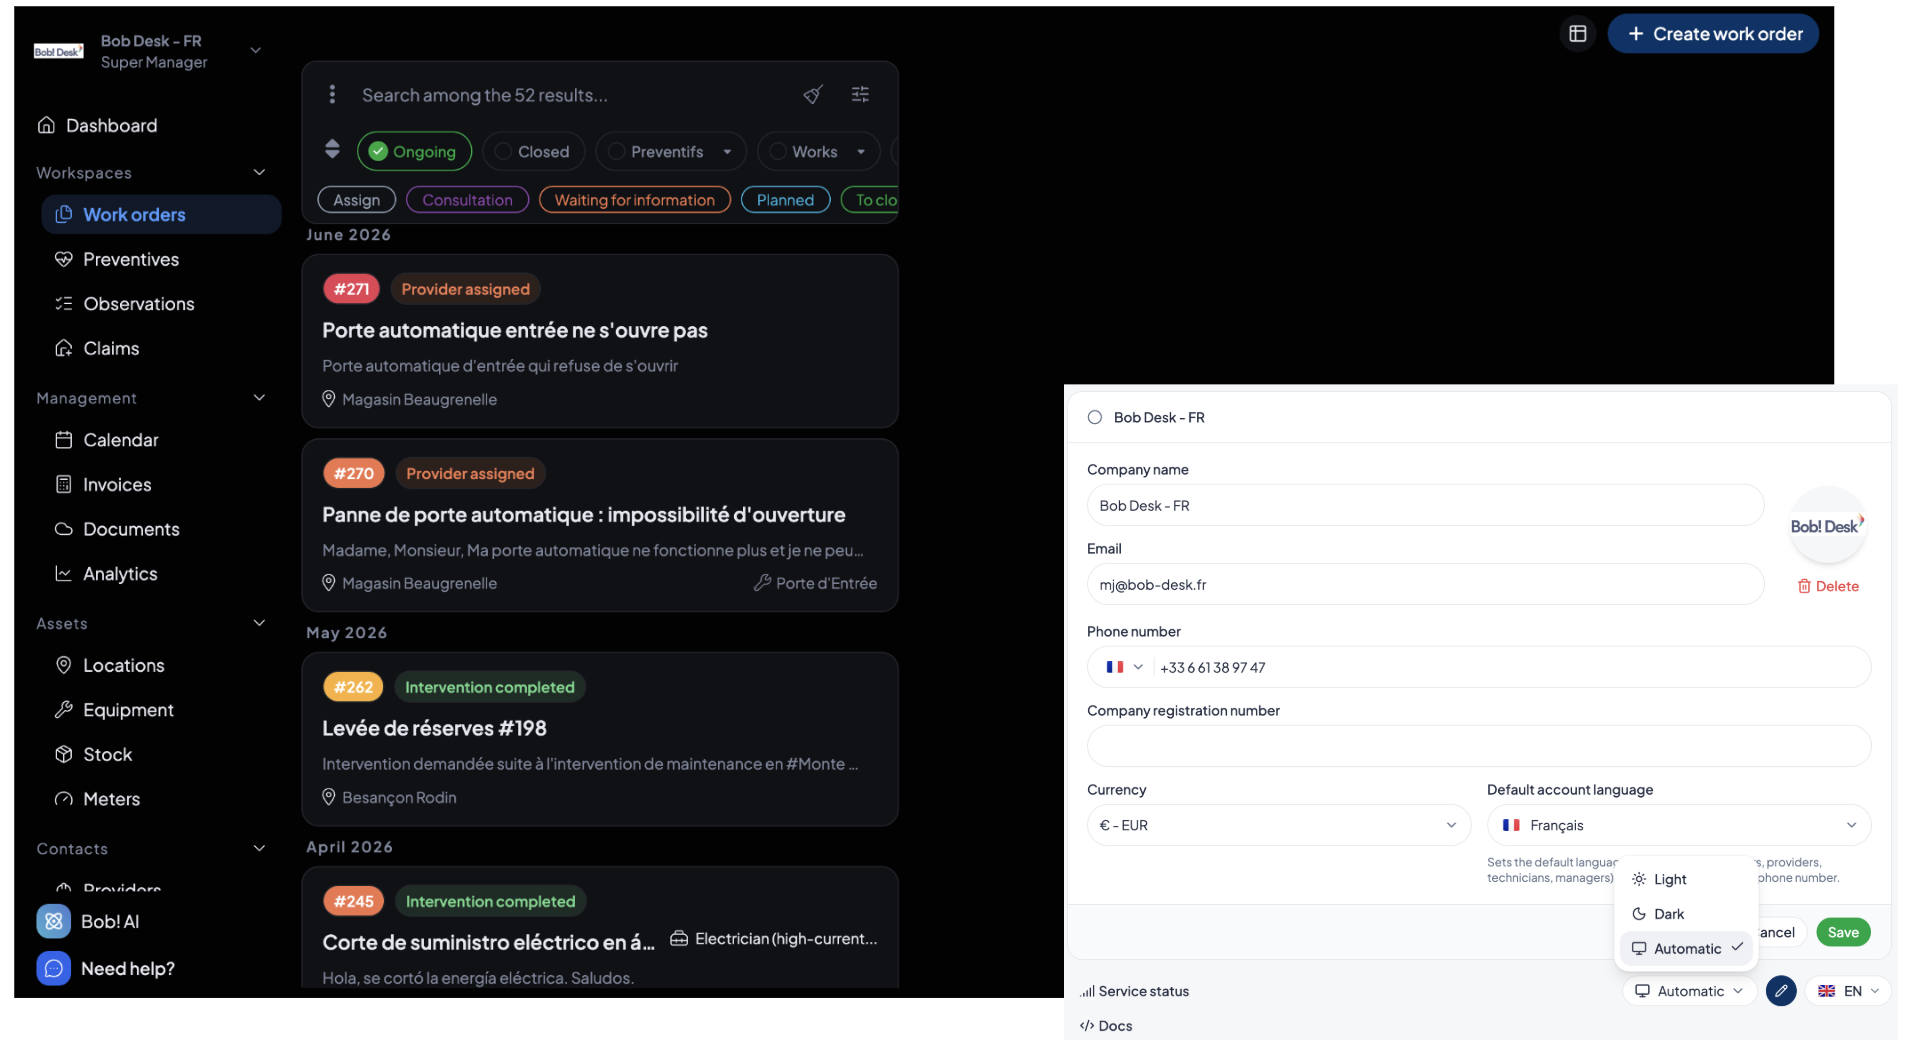Click the clear filters broom icon
The width and height of the screenshot is (1916, 1056).
coord(813,95)
